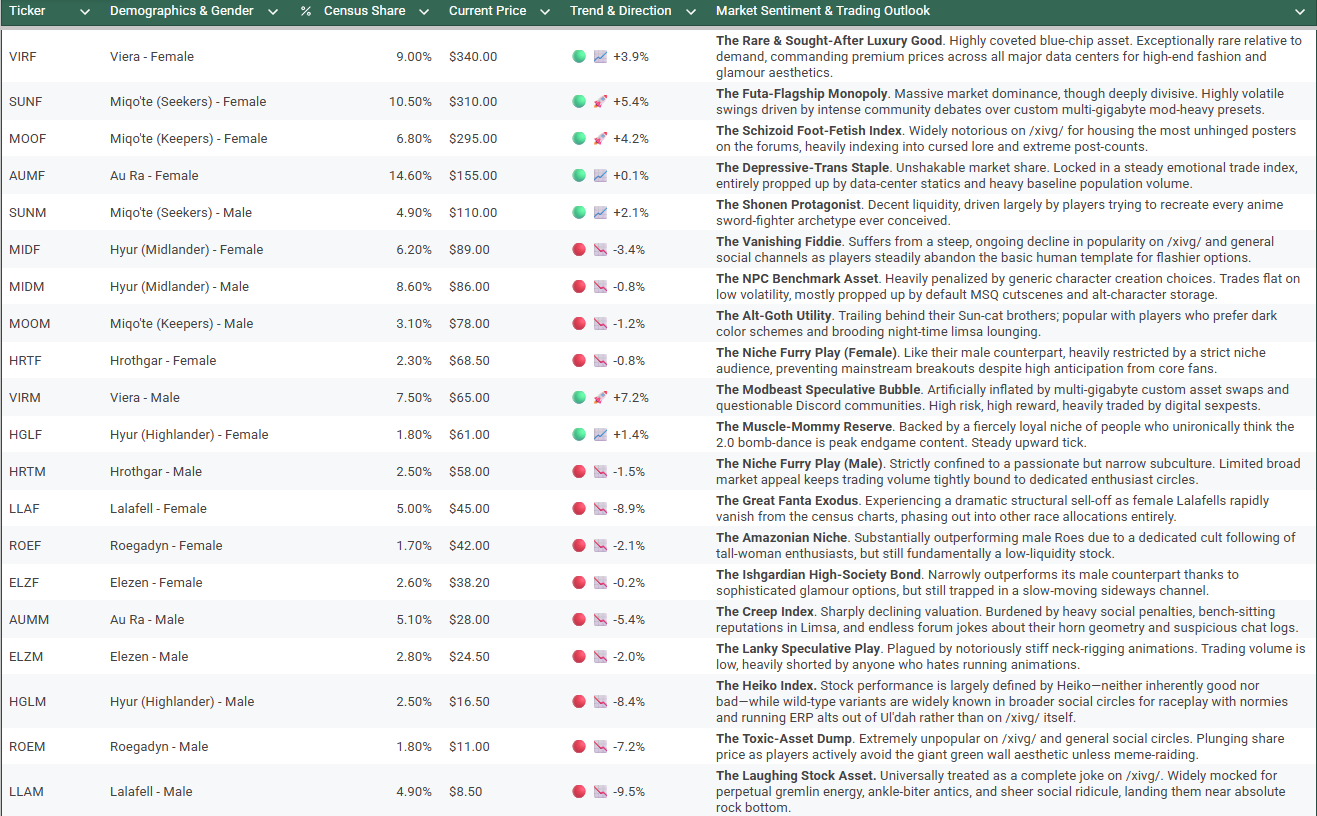Click the downward chart icon in the LLAM row
Viewport: 1317px width, 816px height.
(x=600, y=792)
